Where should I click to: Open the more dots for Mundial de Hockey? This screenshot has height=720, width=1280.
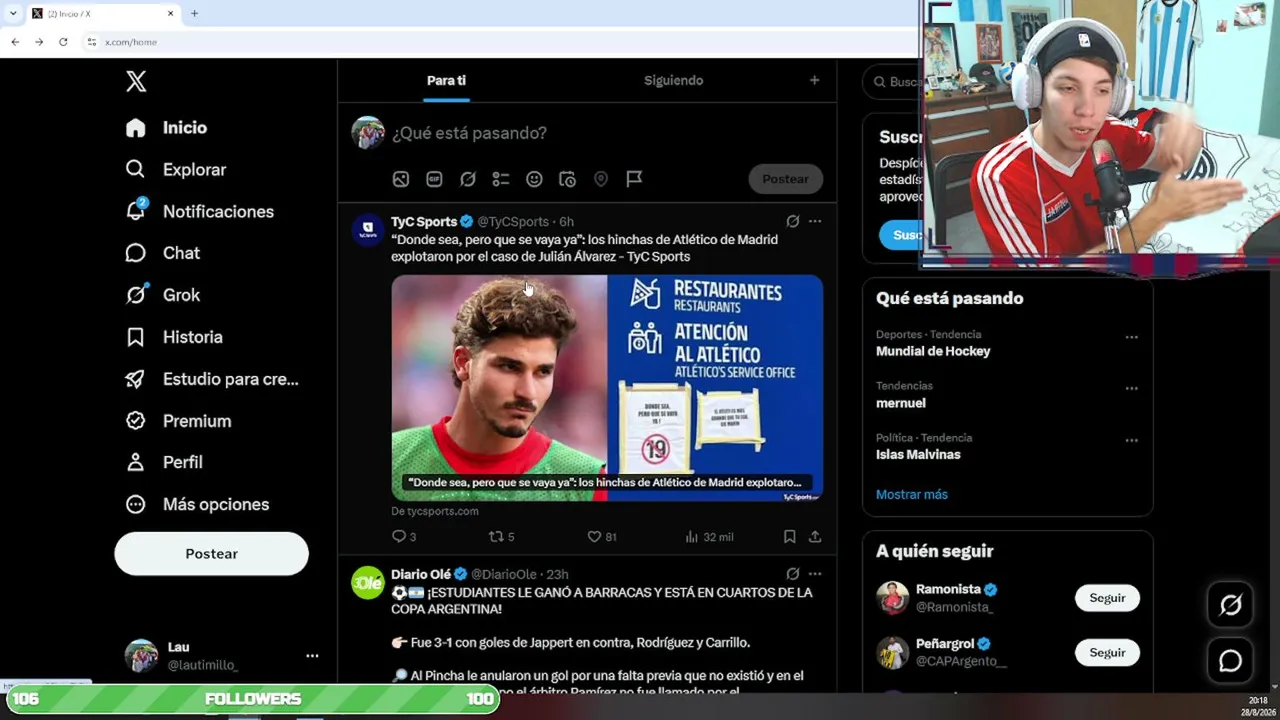[x=1132, y=338]
